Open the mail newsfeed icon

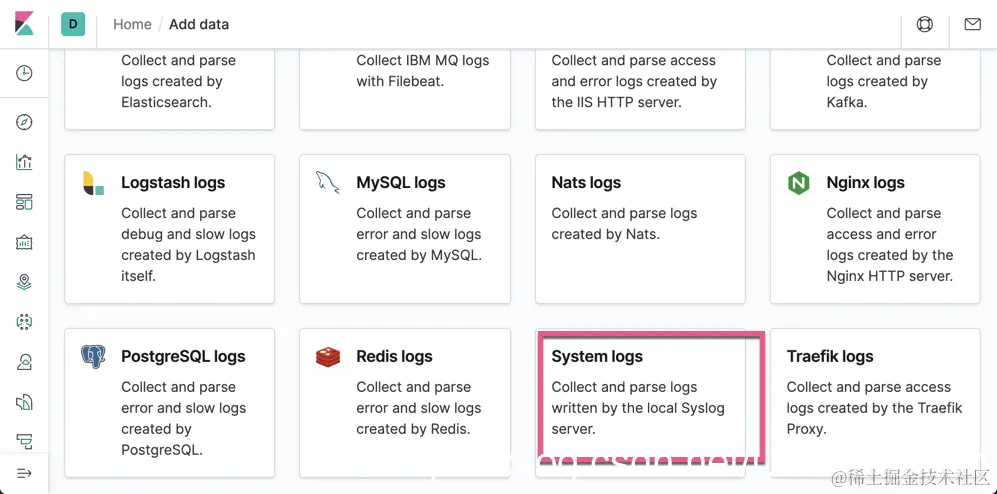point(972,24)
